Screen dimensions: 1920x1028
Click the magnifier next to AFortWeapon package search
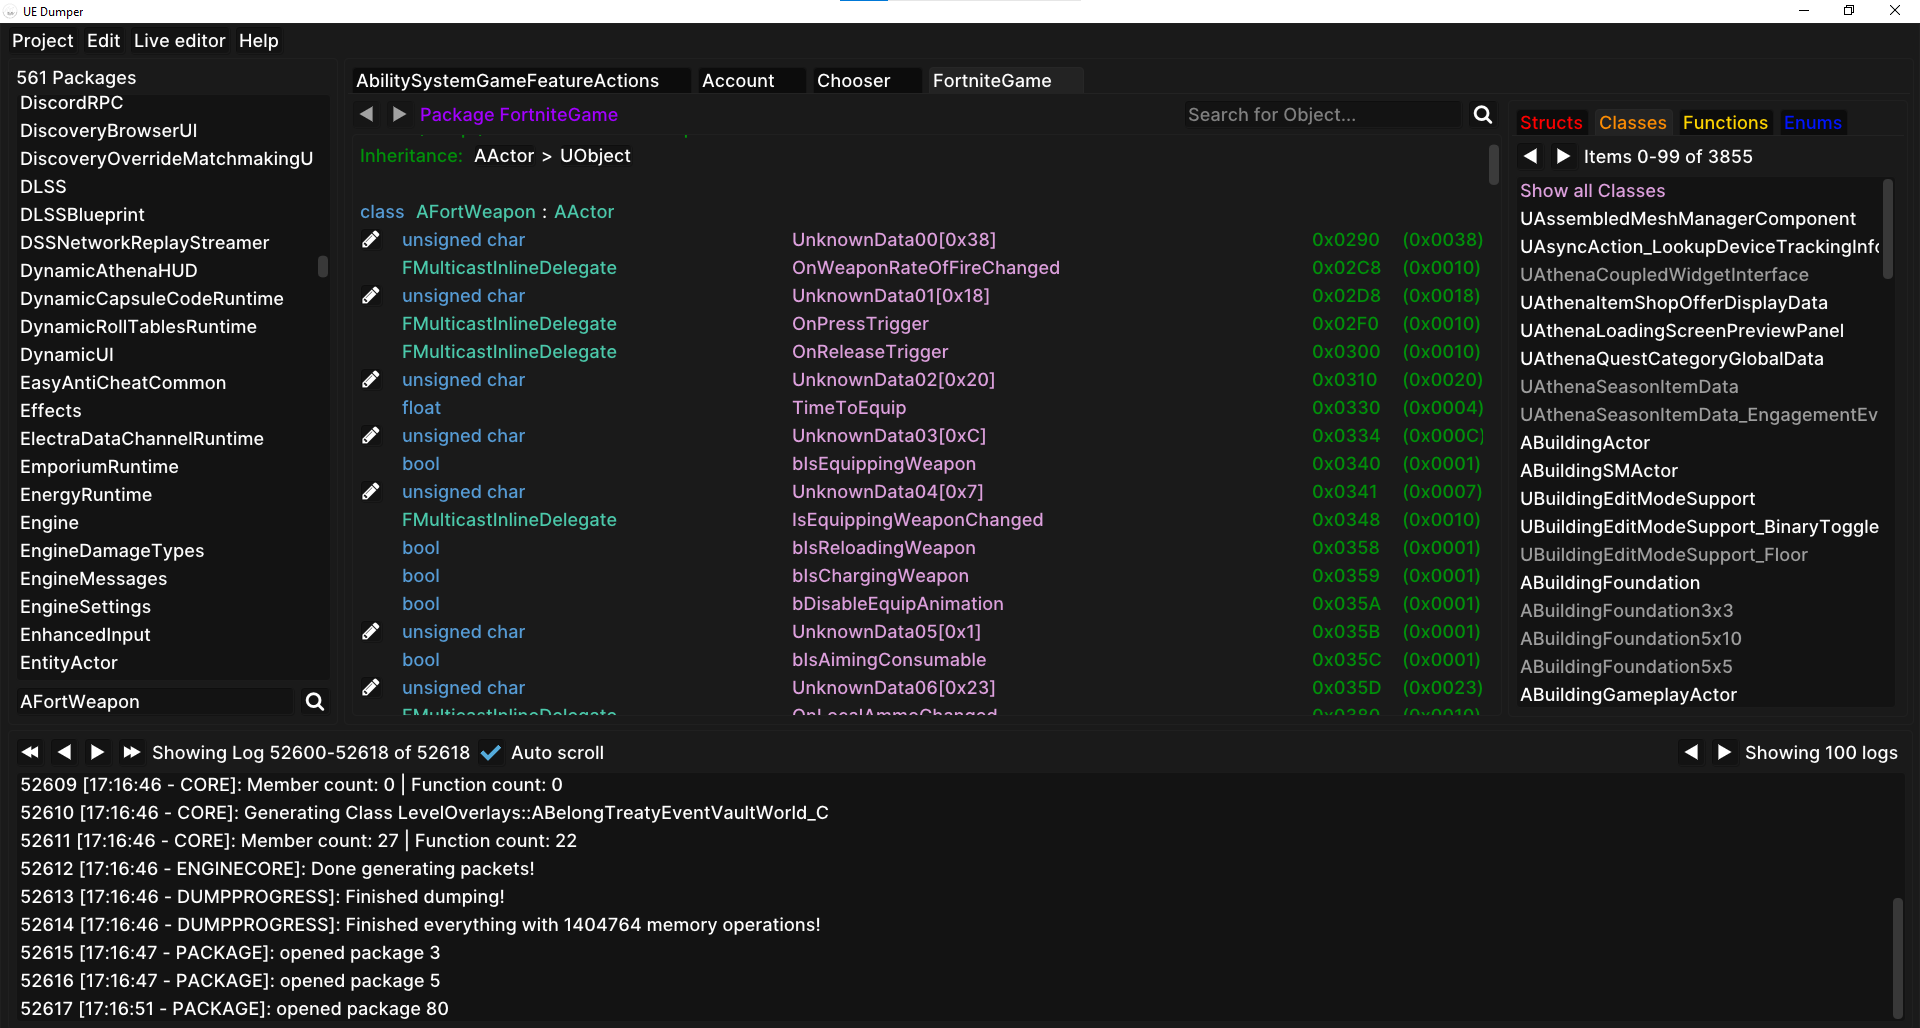pyautogui.click(x=315, y=702)
